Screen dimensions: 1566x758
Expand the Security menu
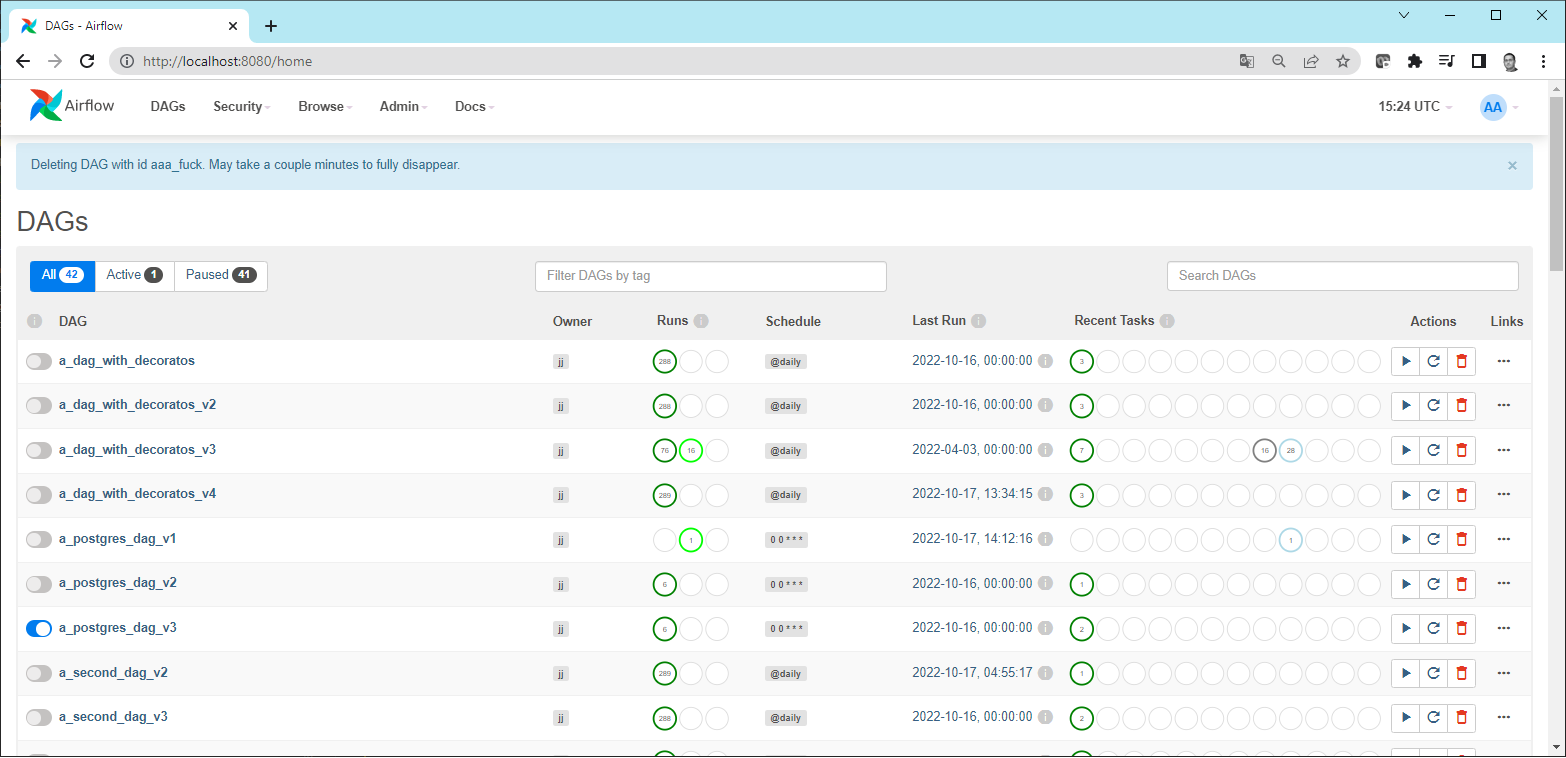click(x=241, y=107)
